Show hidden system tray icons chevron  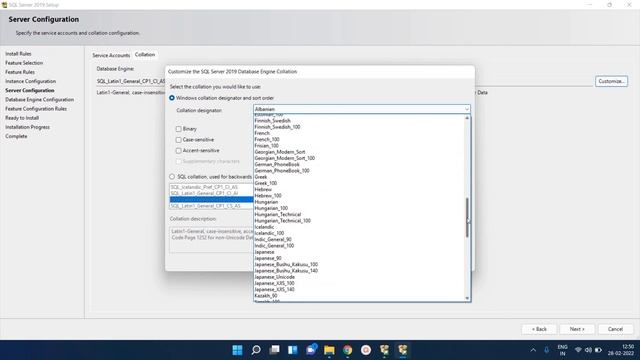533,350
